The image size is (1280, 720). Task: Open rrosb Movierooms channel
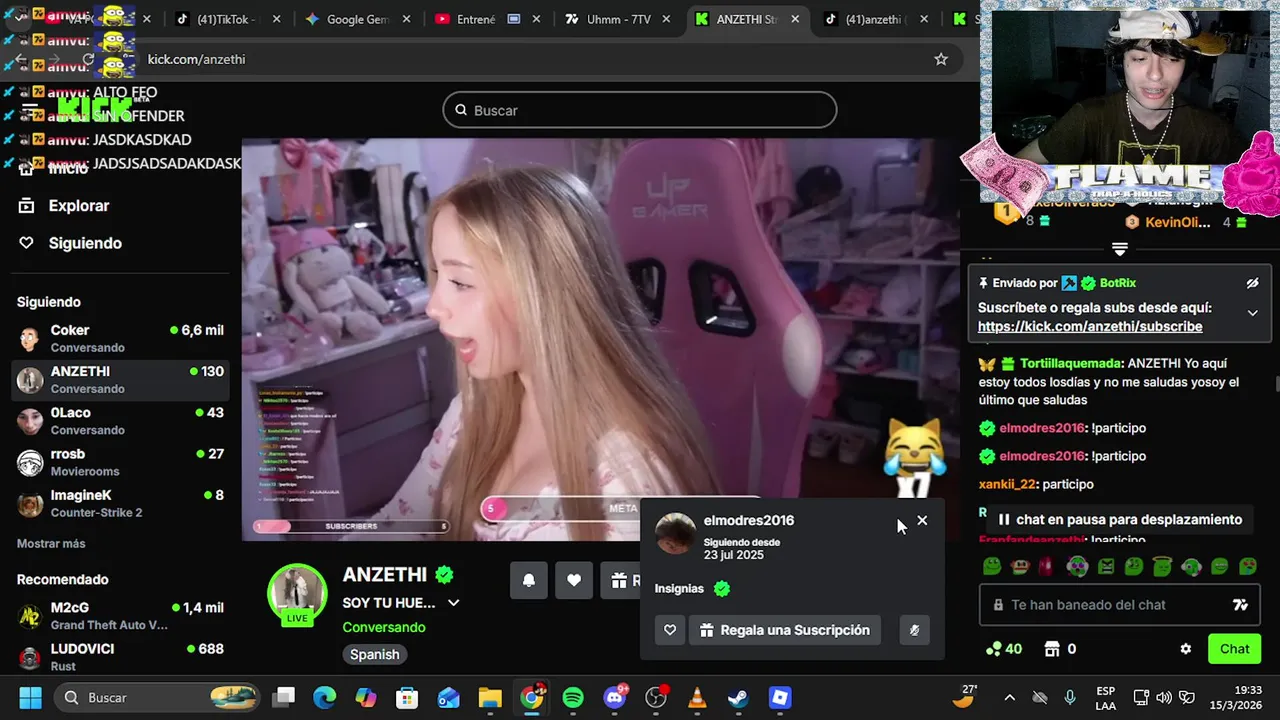coord(120,461)
